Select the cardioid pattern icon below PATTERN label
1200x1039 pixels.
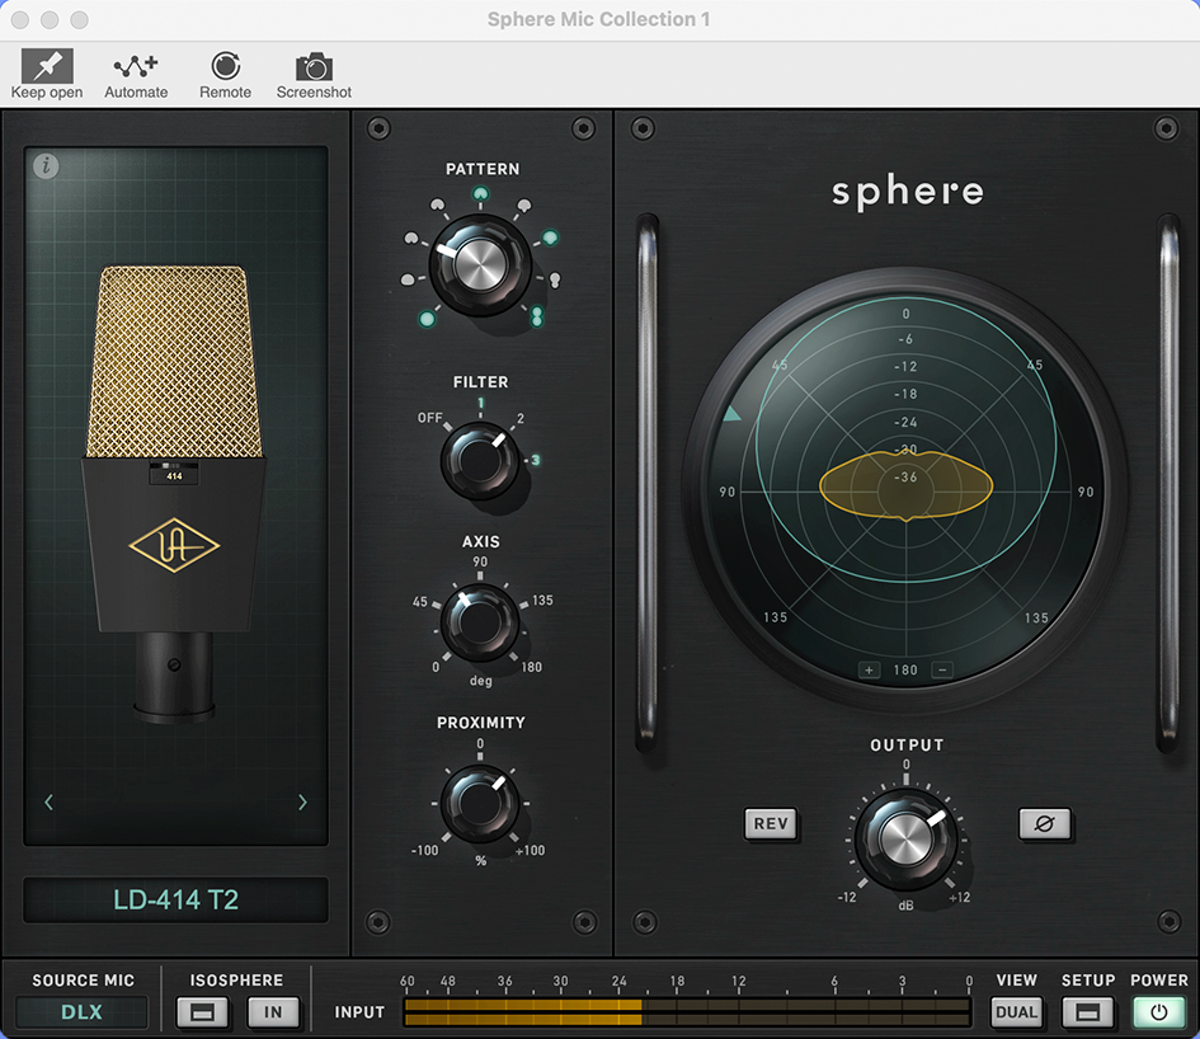pos(481,194)
